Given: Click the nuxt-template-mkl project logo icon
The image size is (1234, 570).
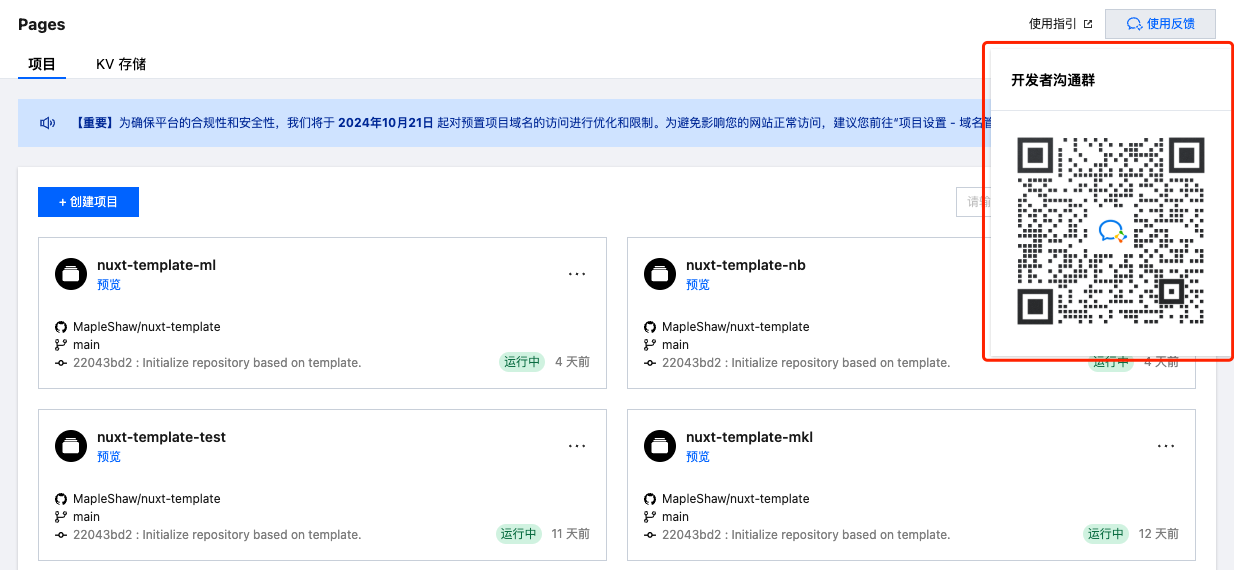Looking at the screenshot, I should pyautogui.click(x=660, y=446).
